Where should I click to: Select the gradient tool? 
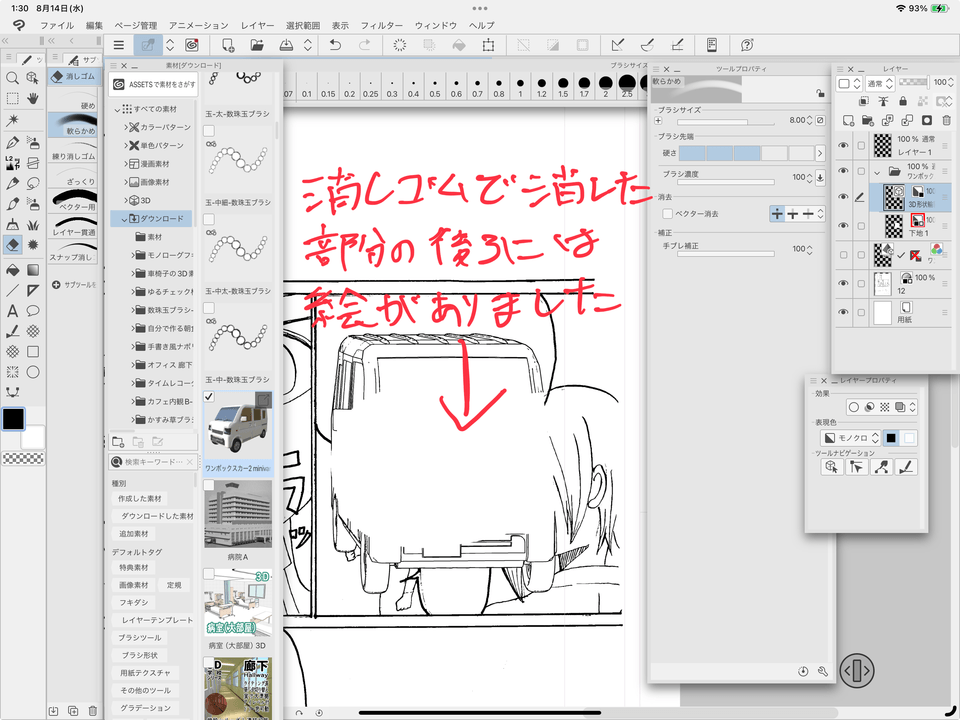[33, 269]
